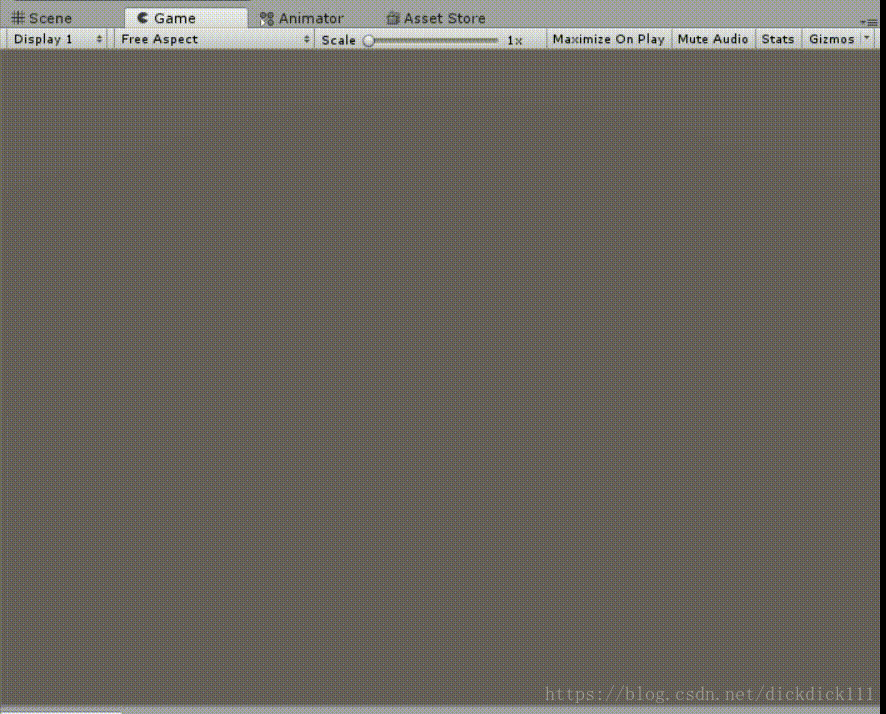This screenshot has width=886, height=714.
Task: Click the Scene tab grid icon
Action: click(18, 18)
